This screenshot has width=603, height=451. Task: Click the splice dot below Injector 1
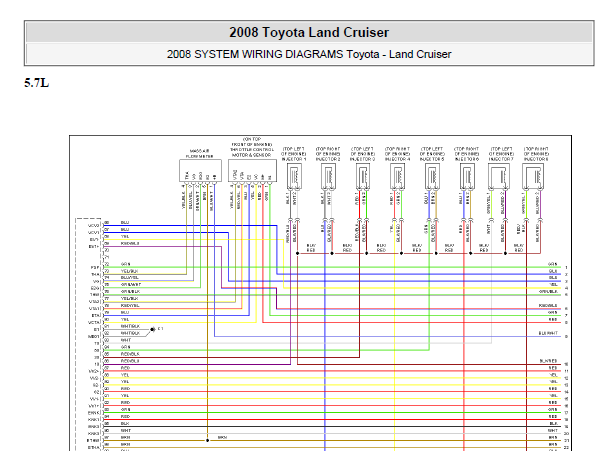[298, 253]
